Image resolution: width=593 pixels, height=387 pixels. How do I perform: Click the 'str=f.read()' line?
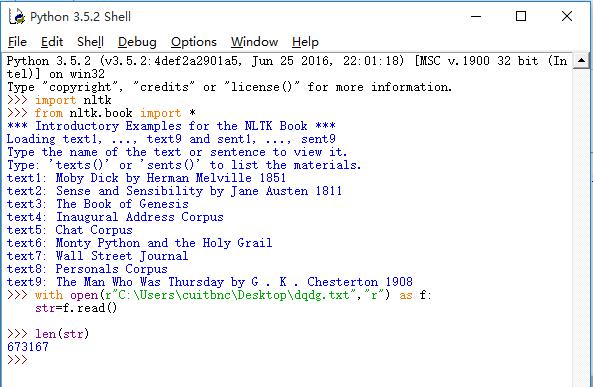click(76, 308)
